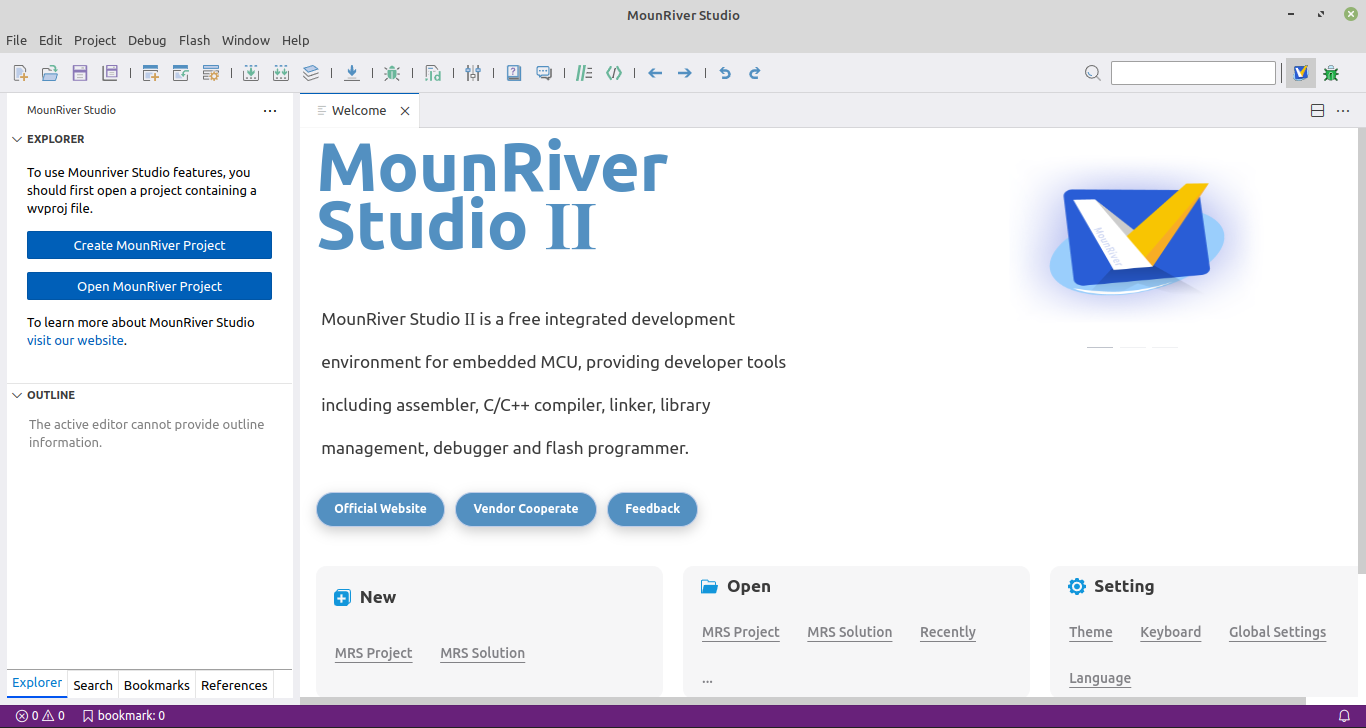Follow the 'visit our website' link
The image size is (1366, 728).
[x=75, y=341]
